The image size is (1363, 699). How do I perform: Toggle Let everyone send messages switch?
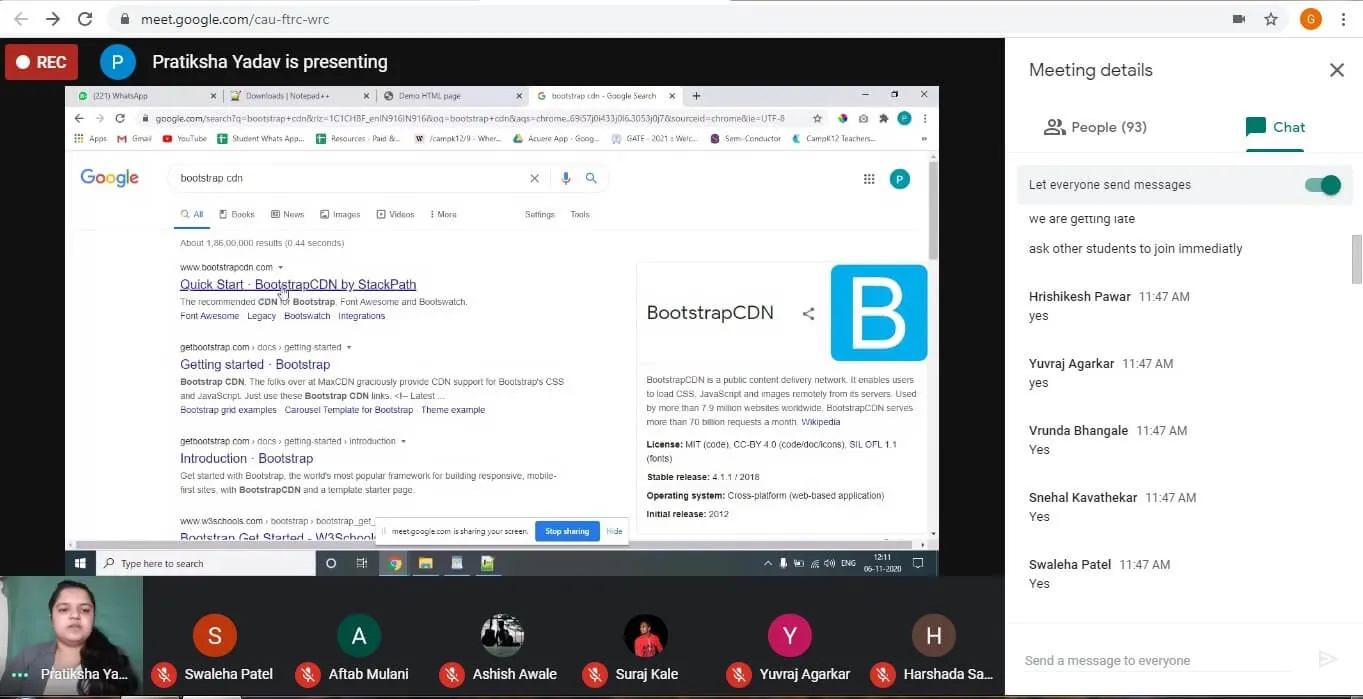tap(1323, 185)
